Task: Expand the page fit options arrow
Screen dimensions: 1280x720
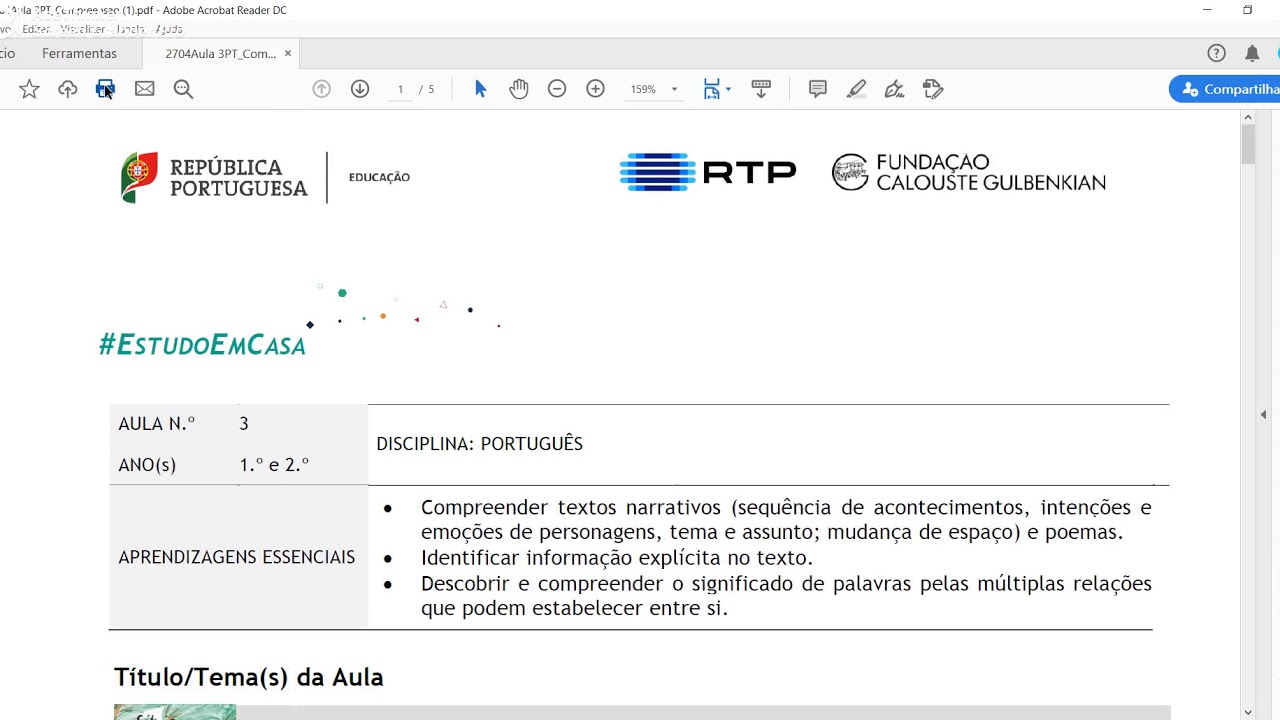Action: (728, 89)
